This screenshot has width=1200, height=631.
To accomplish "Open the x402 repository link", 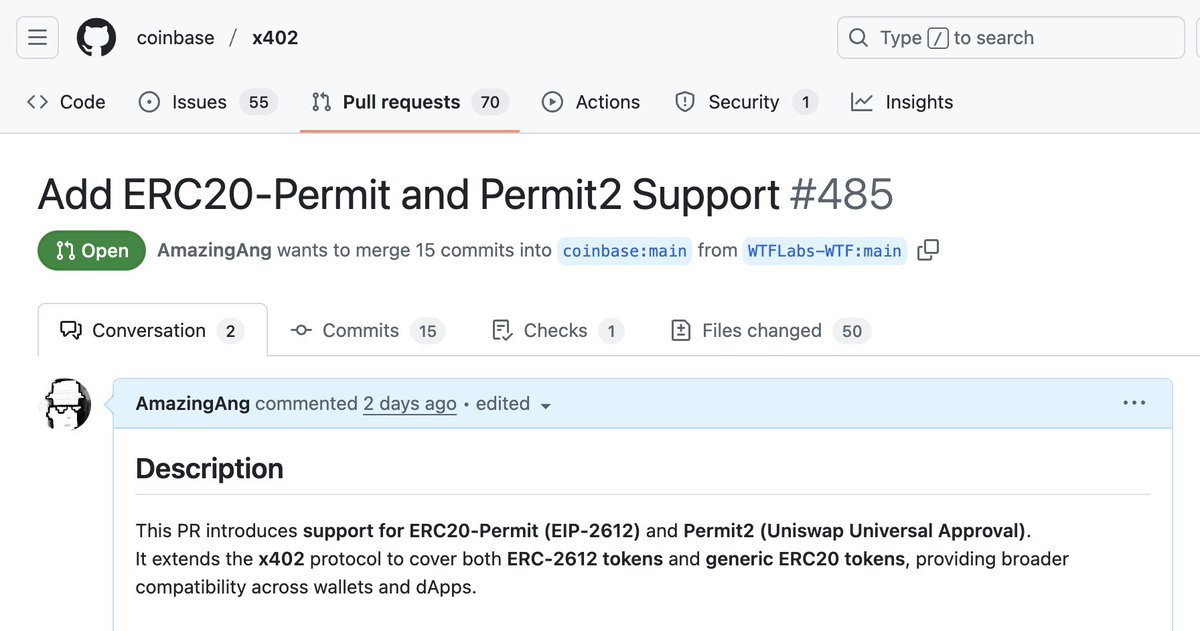I will 275,38.
